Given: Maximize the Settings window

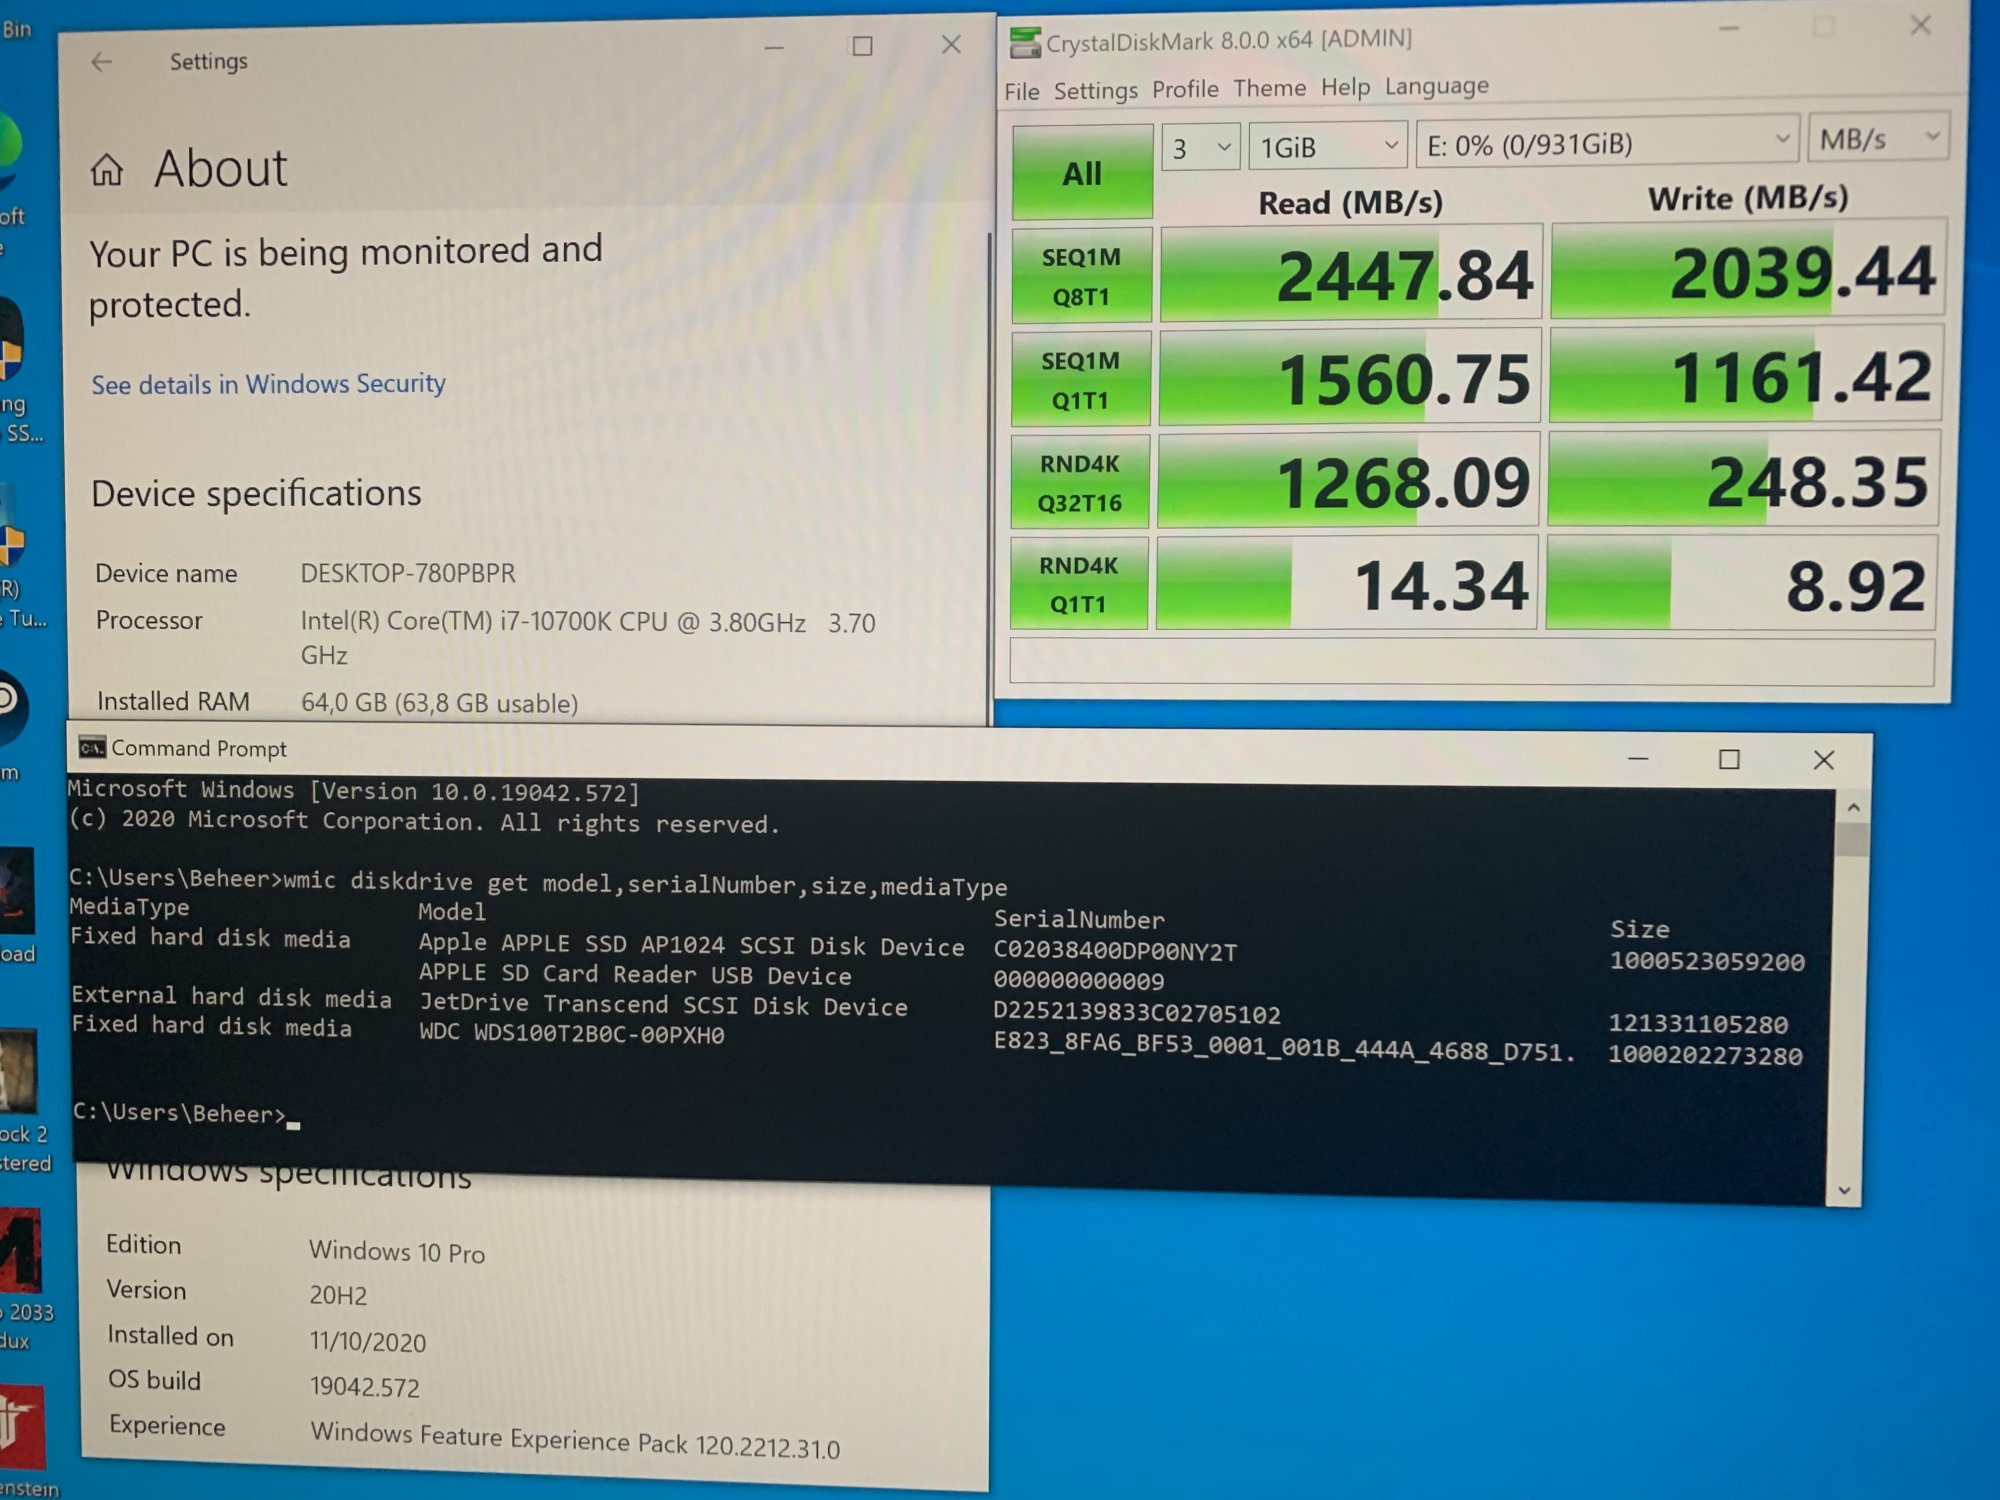Looking at the screenshot, I should pos(862,46).
